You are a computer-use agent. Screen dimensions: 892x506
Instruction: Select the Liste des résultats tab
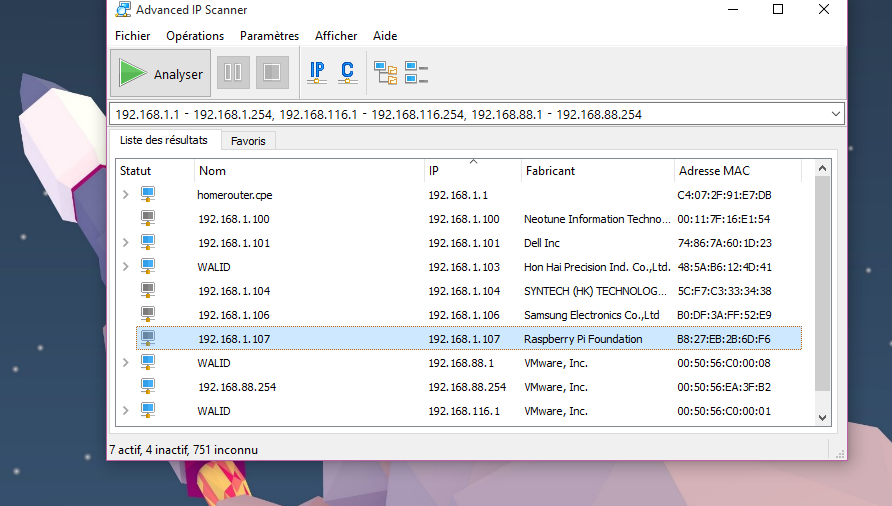point(164,140)
